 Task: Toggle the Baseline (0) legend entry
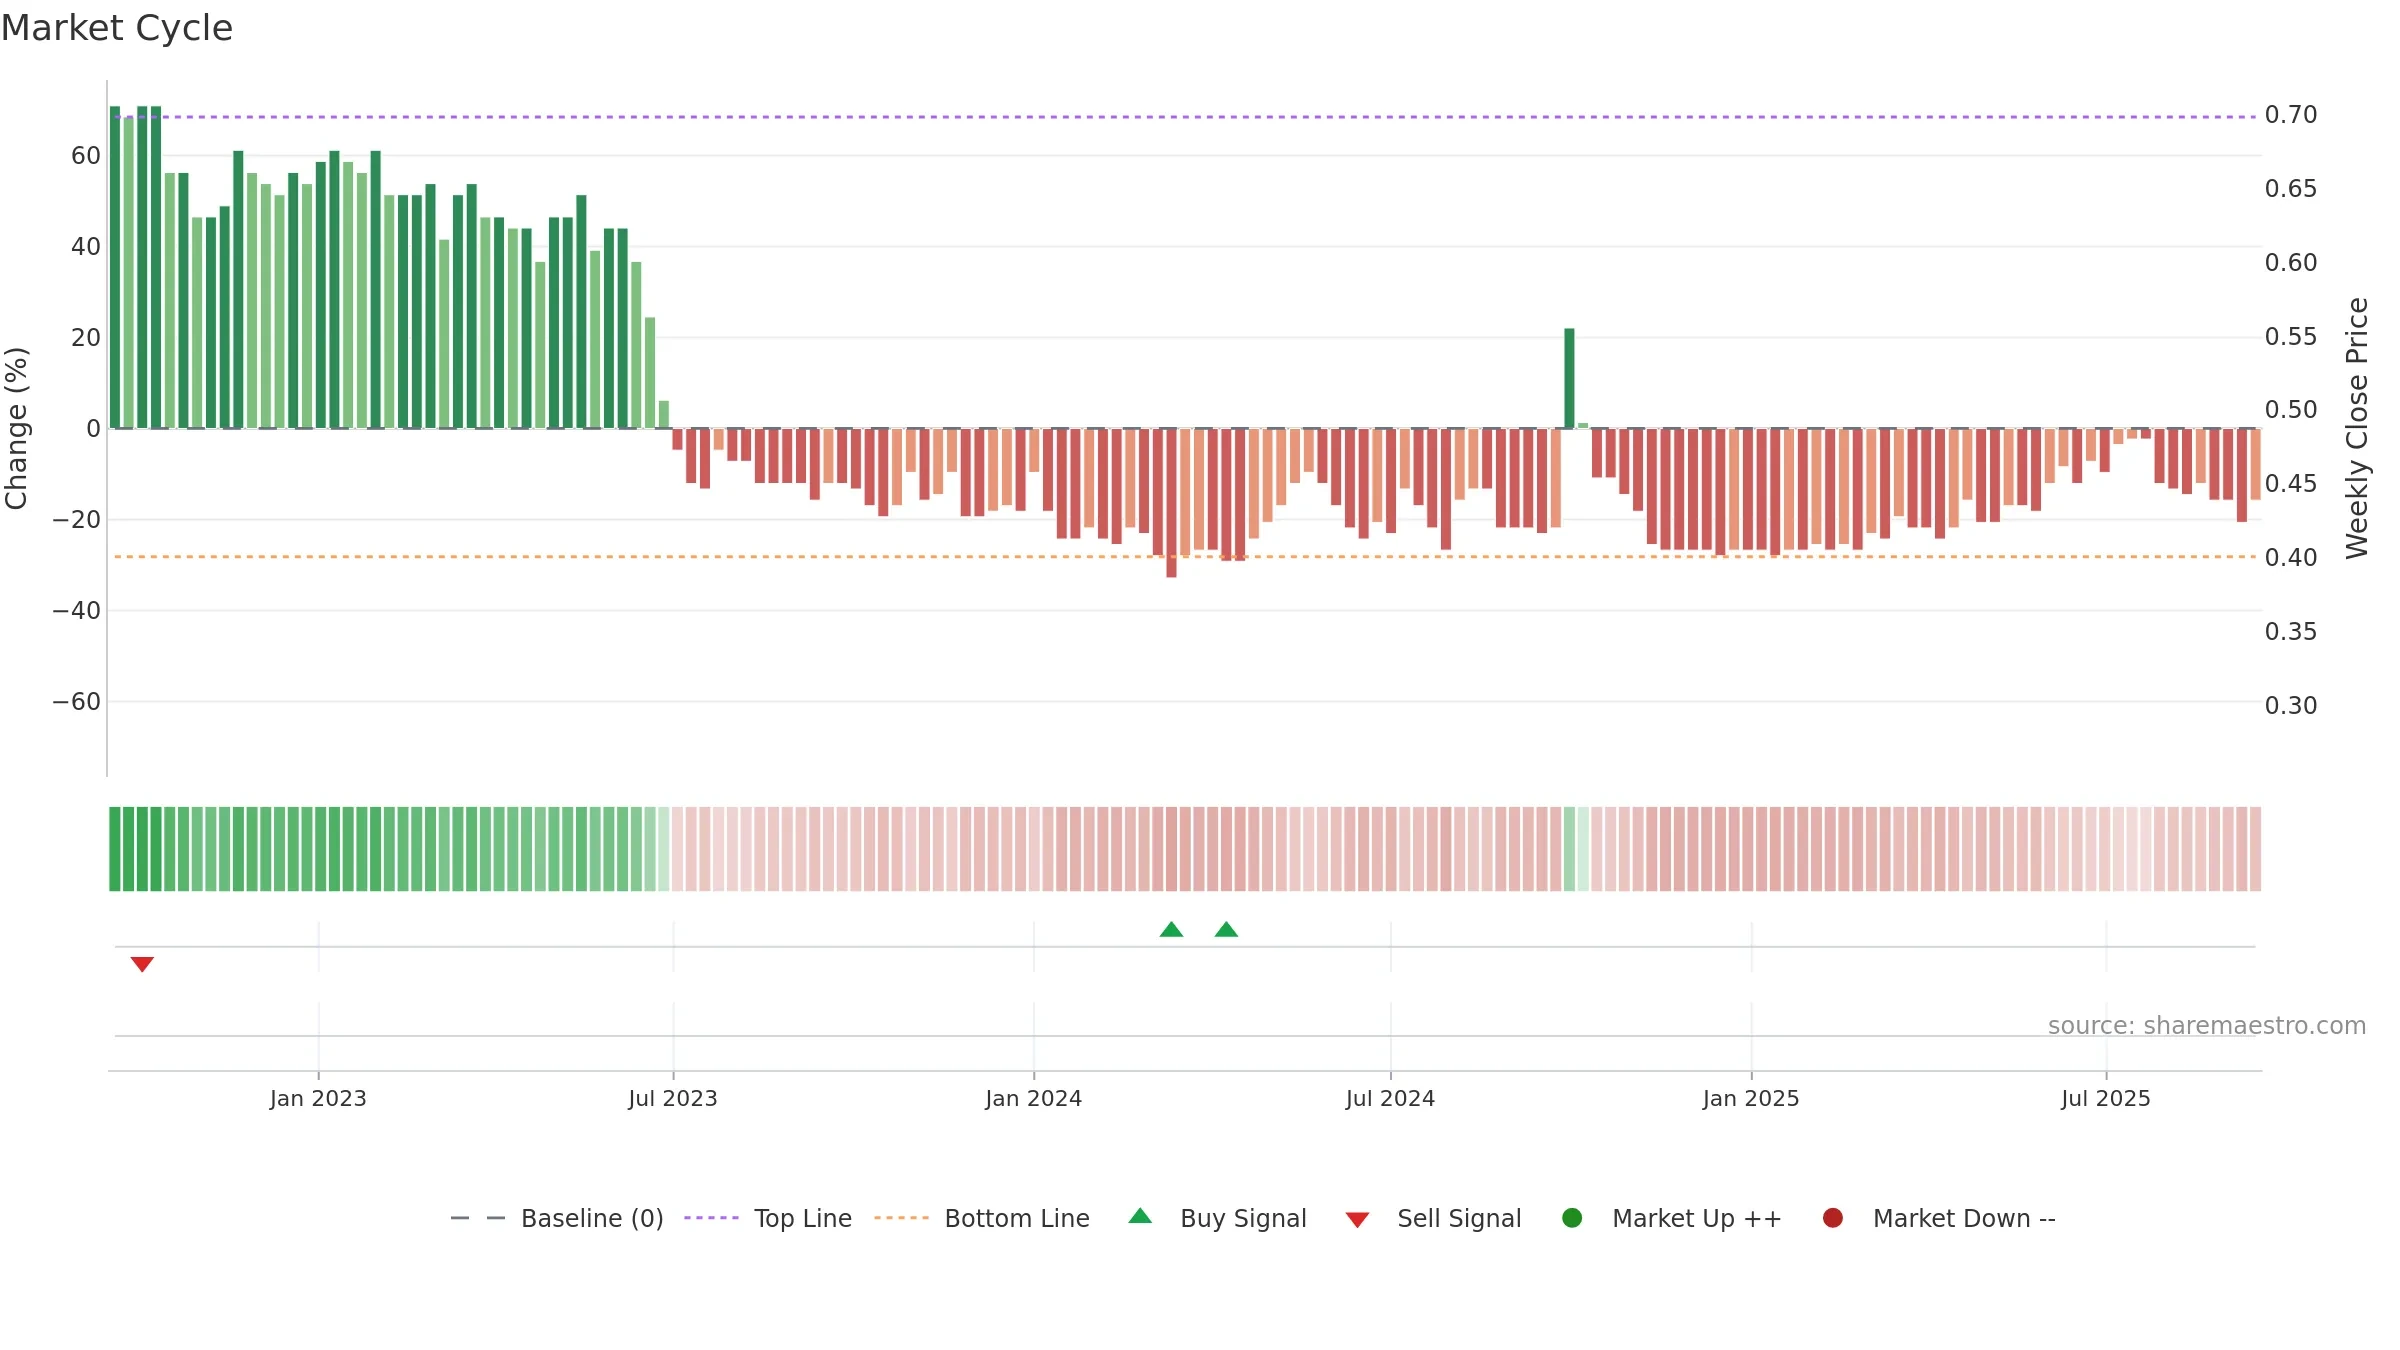(x=557, y=1218)
